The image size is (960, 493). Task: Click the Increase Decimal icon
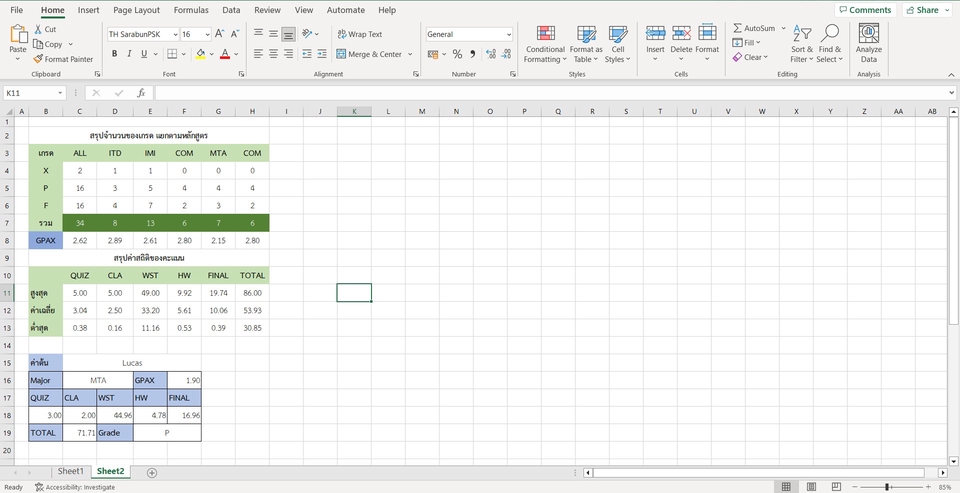[490, 54]
